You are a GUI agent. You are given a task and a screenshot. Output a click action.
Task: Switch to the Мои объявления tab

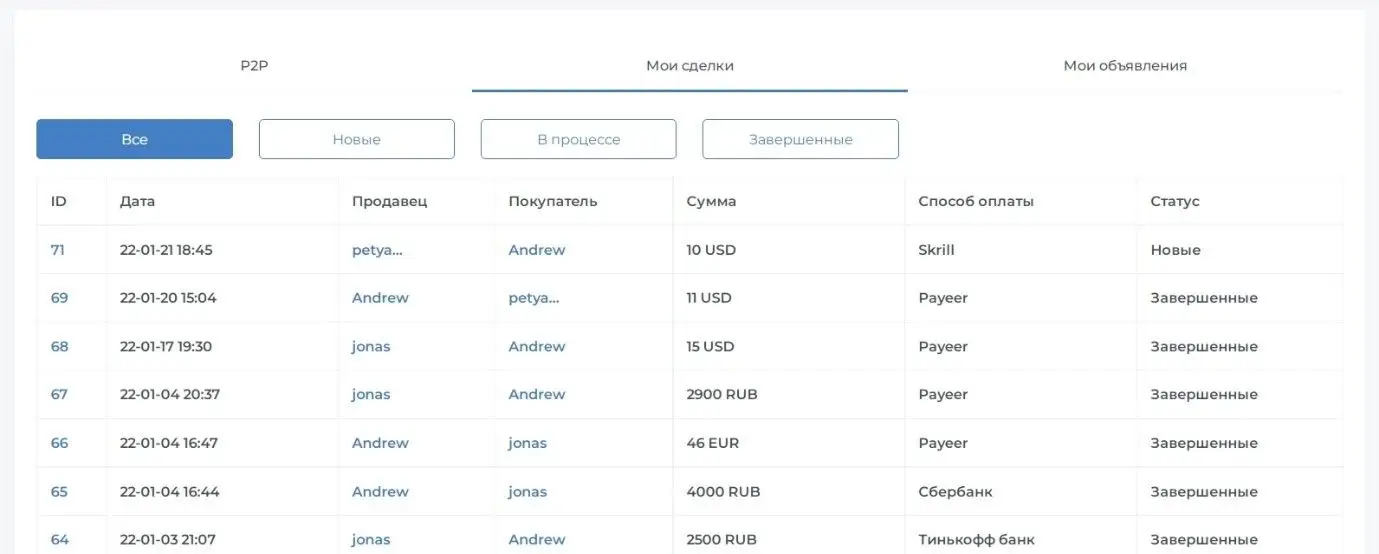tap(1125, 66)
